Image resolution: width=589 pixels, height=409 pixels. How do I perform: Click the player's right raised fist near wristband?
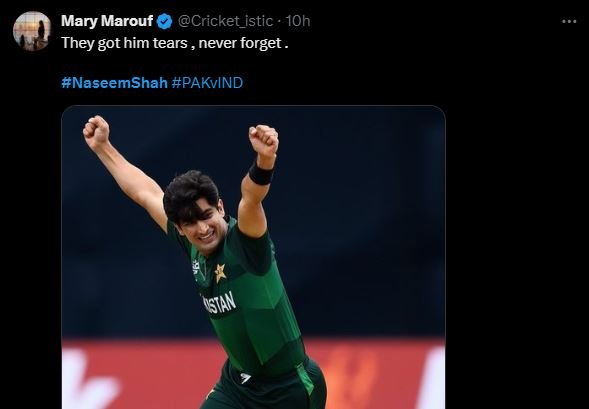264,141
